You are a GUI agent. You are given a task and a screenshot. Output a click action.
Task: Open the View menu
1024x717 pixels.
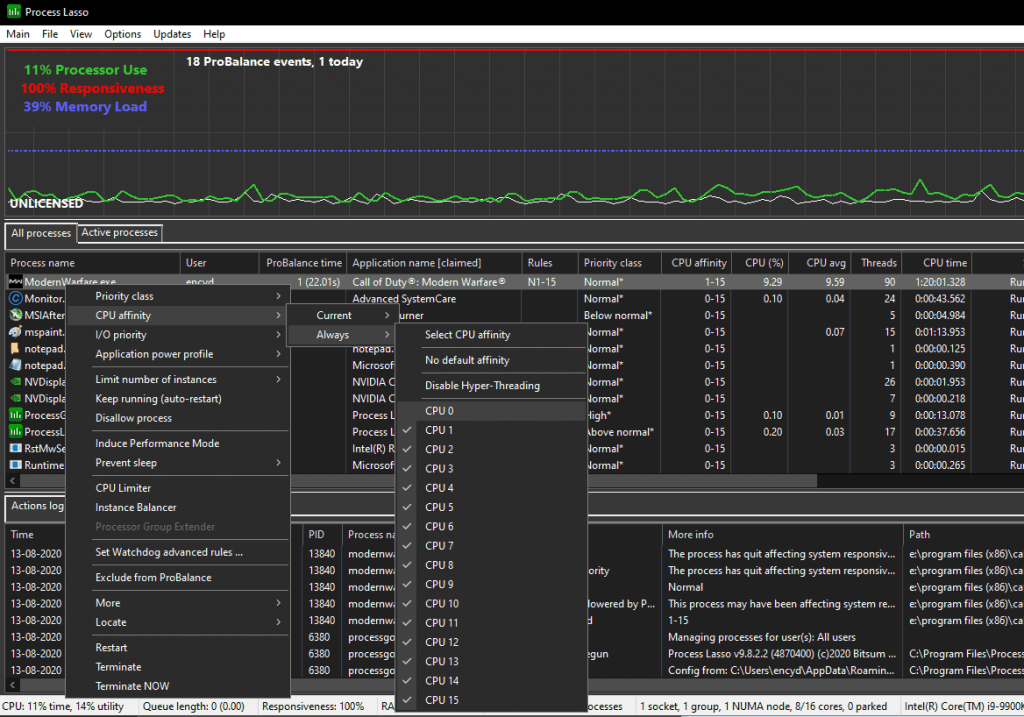[x=81, y=34]
